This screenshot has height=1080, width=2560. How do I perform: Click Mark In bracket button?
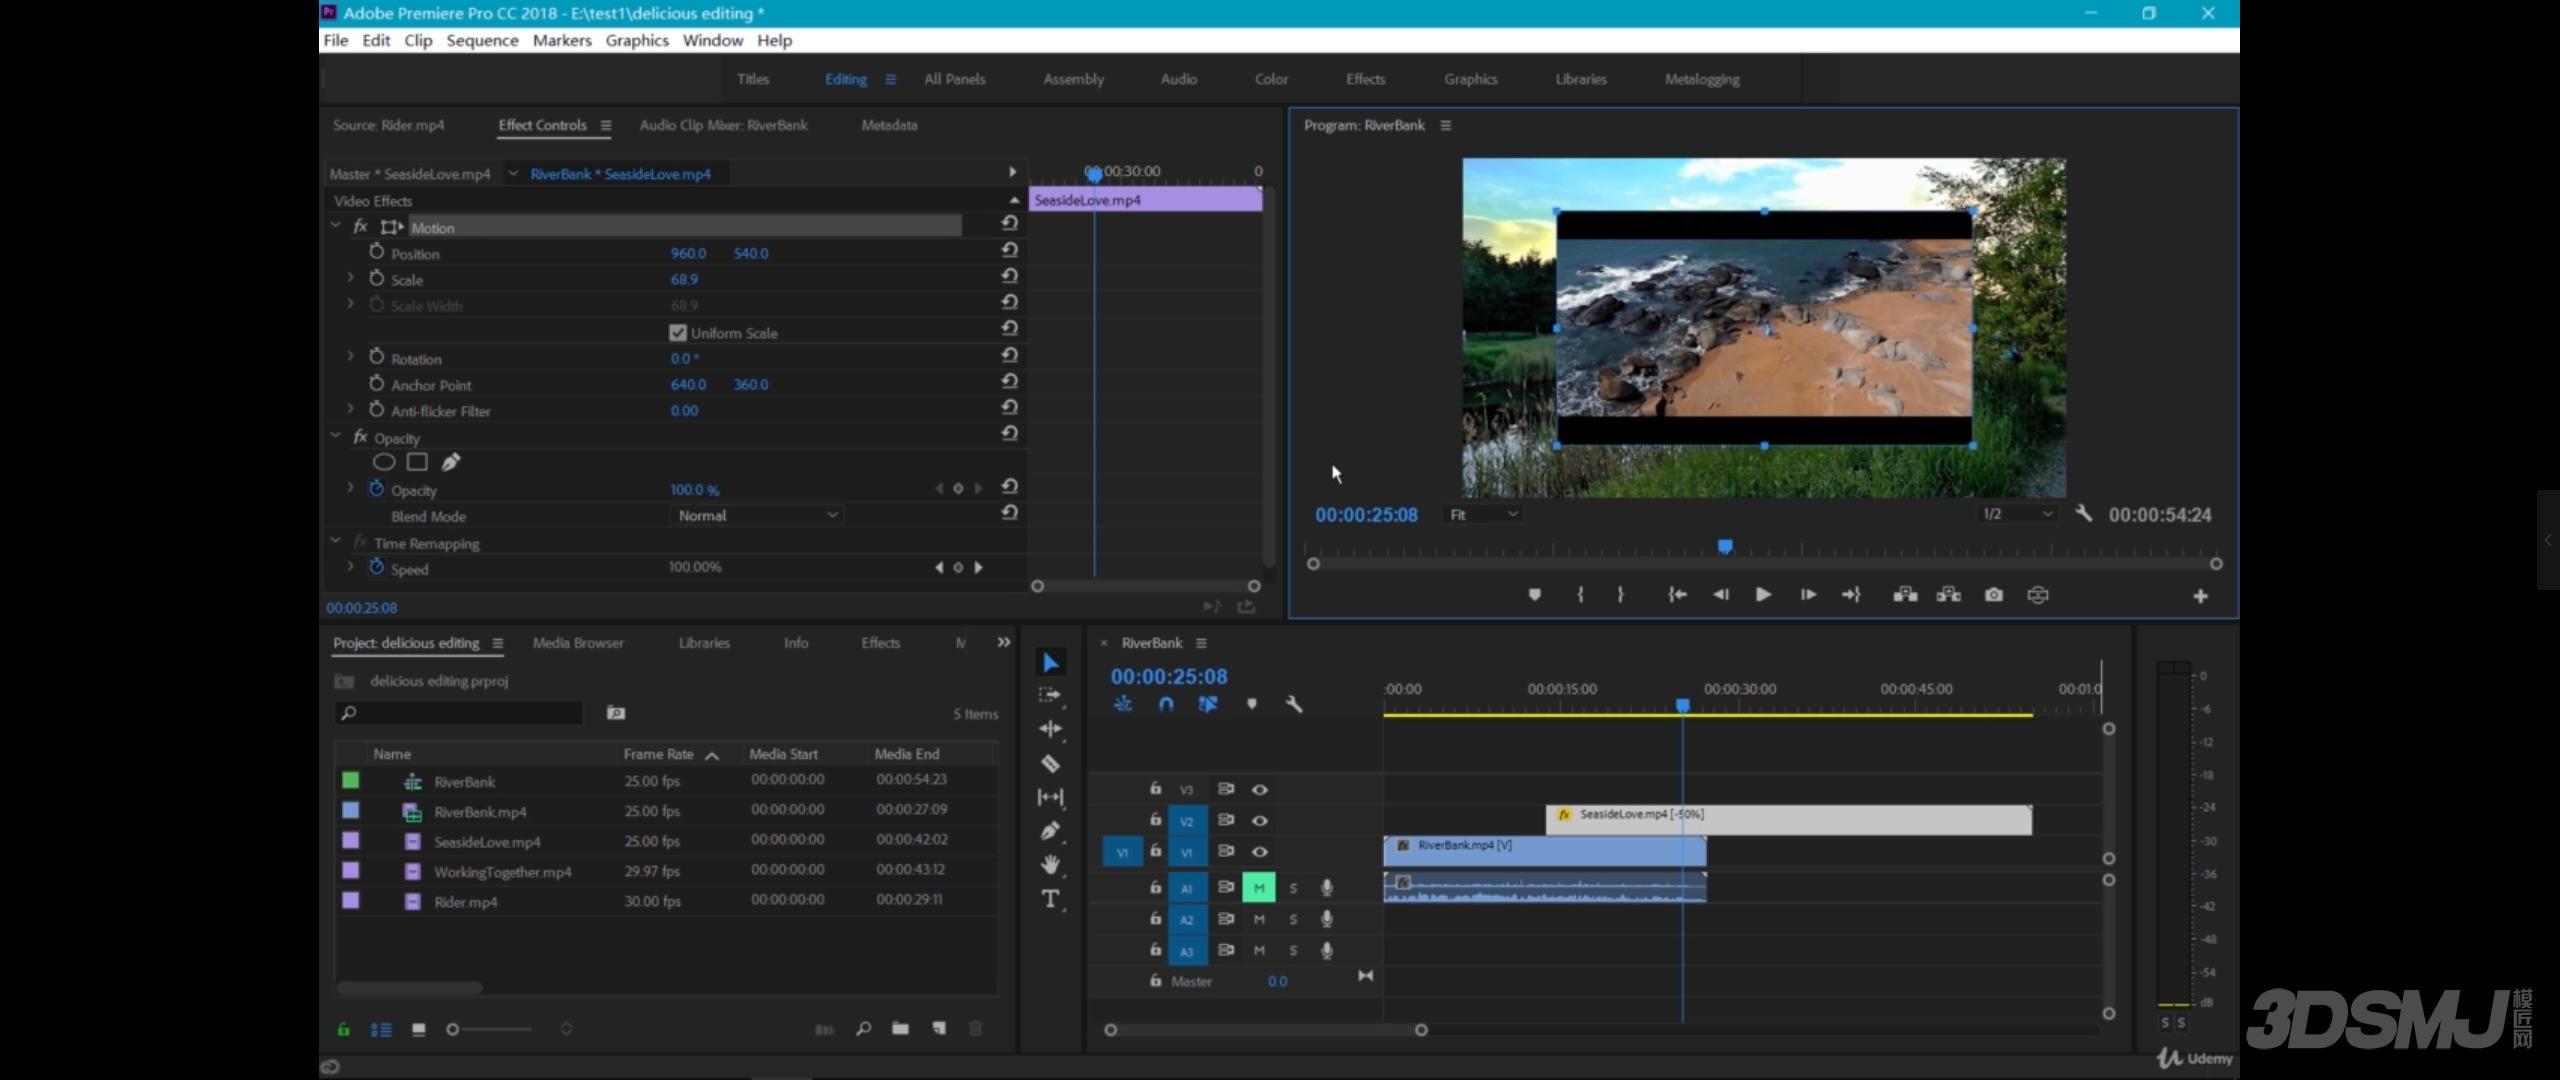point(1581,595)
